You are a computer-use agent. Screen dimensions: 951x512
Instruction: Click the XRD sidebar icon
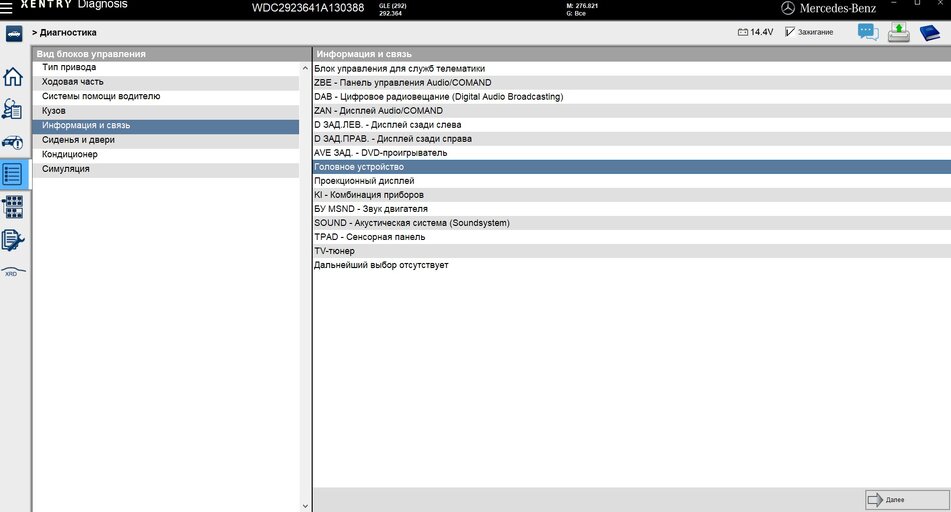[x=13, y=271]
